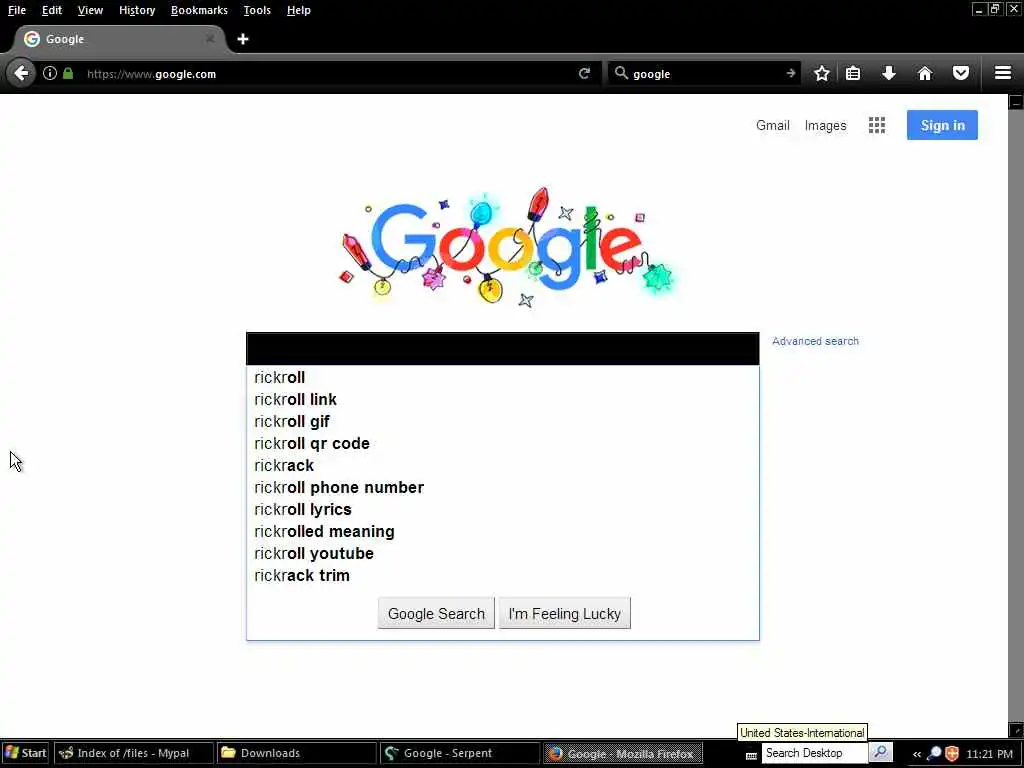Click the search bar magnifier icon

(621, 73)
